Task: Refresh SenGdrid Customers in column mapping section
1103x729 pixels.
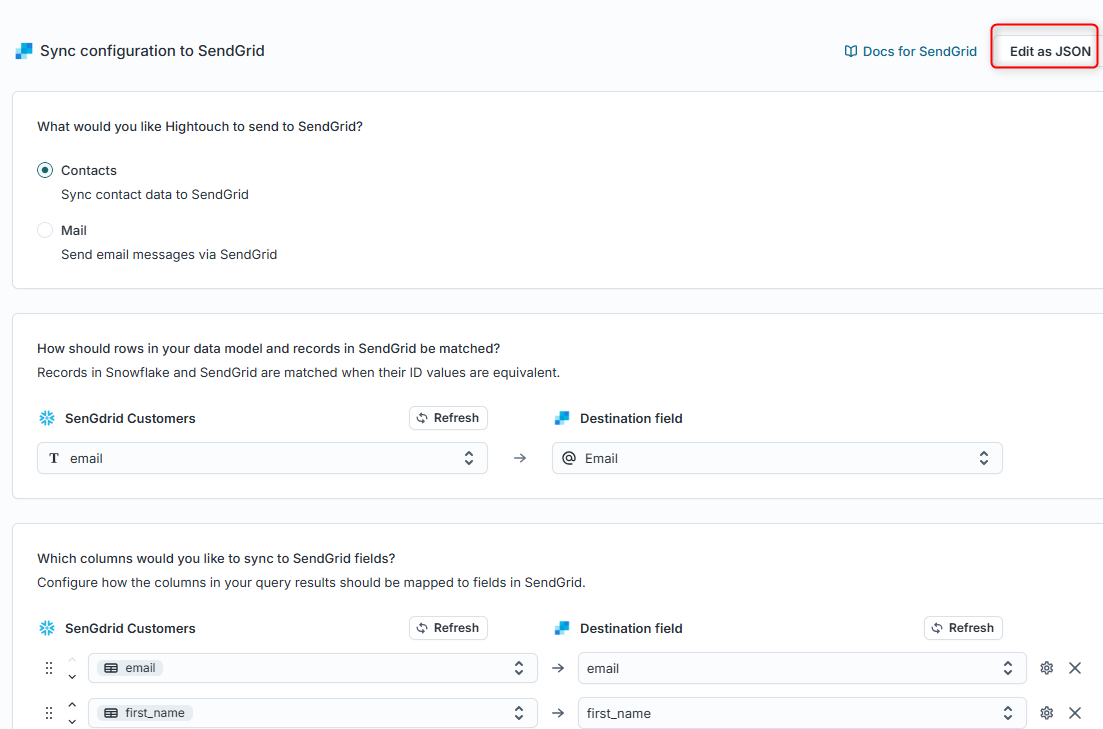Action: pyautogui.click(x=448, y=628)
